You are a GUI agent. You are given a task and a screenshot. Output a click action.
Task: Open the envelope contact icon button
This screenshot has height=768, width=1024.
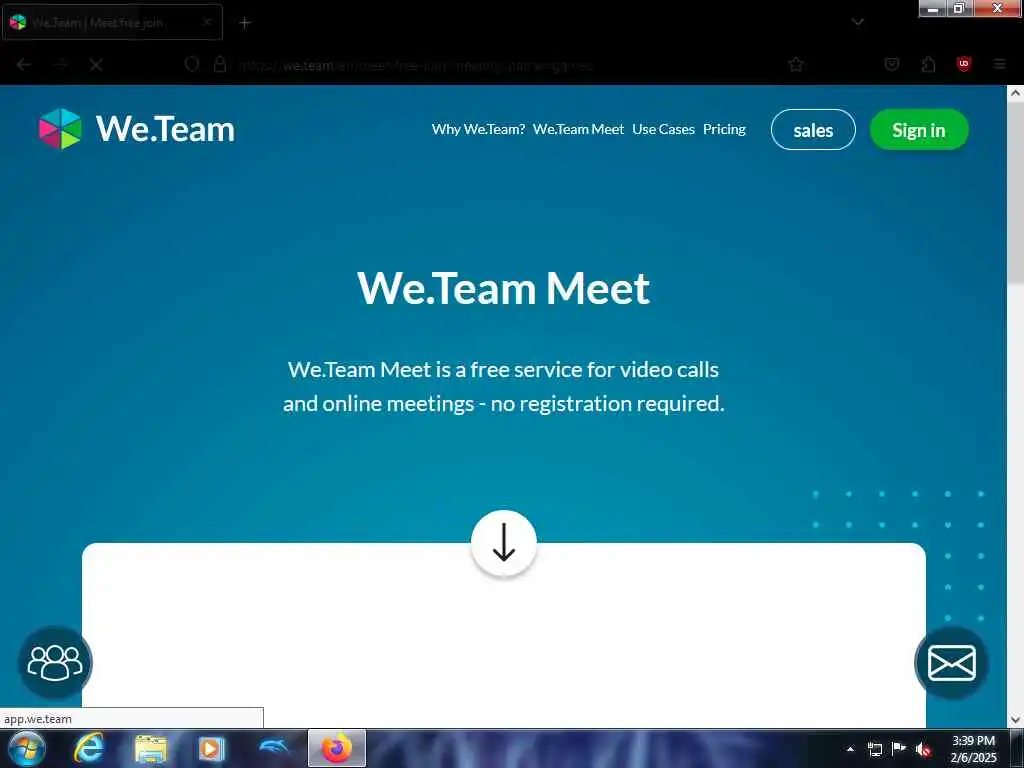[952, 662]
